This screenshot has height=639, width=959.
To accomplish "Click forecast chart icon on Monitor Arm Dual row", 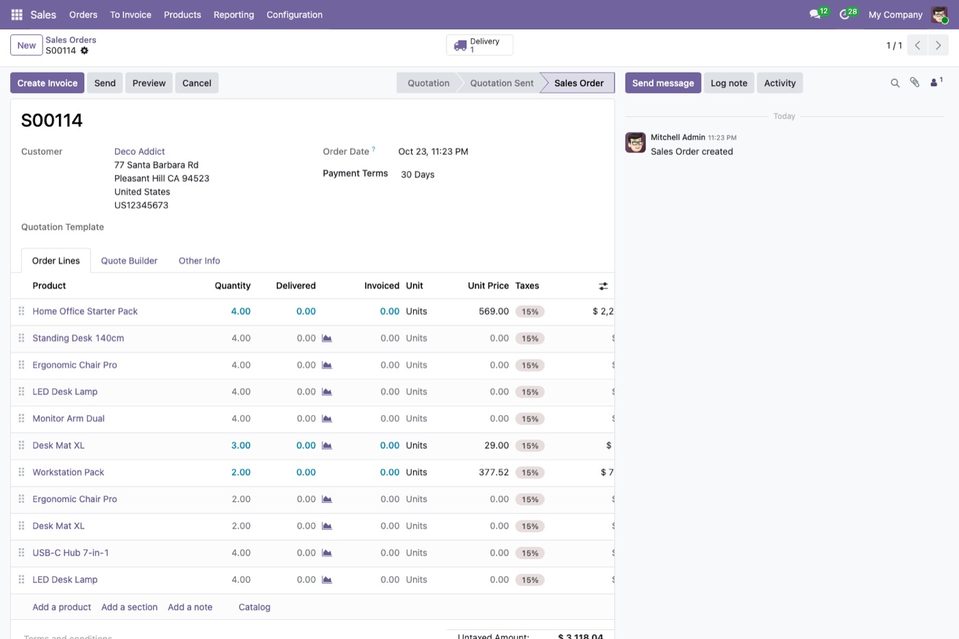I will point(327,419).
